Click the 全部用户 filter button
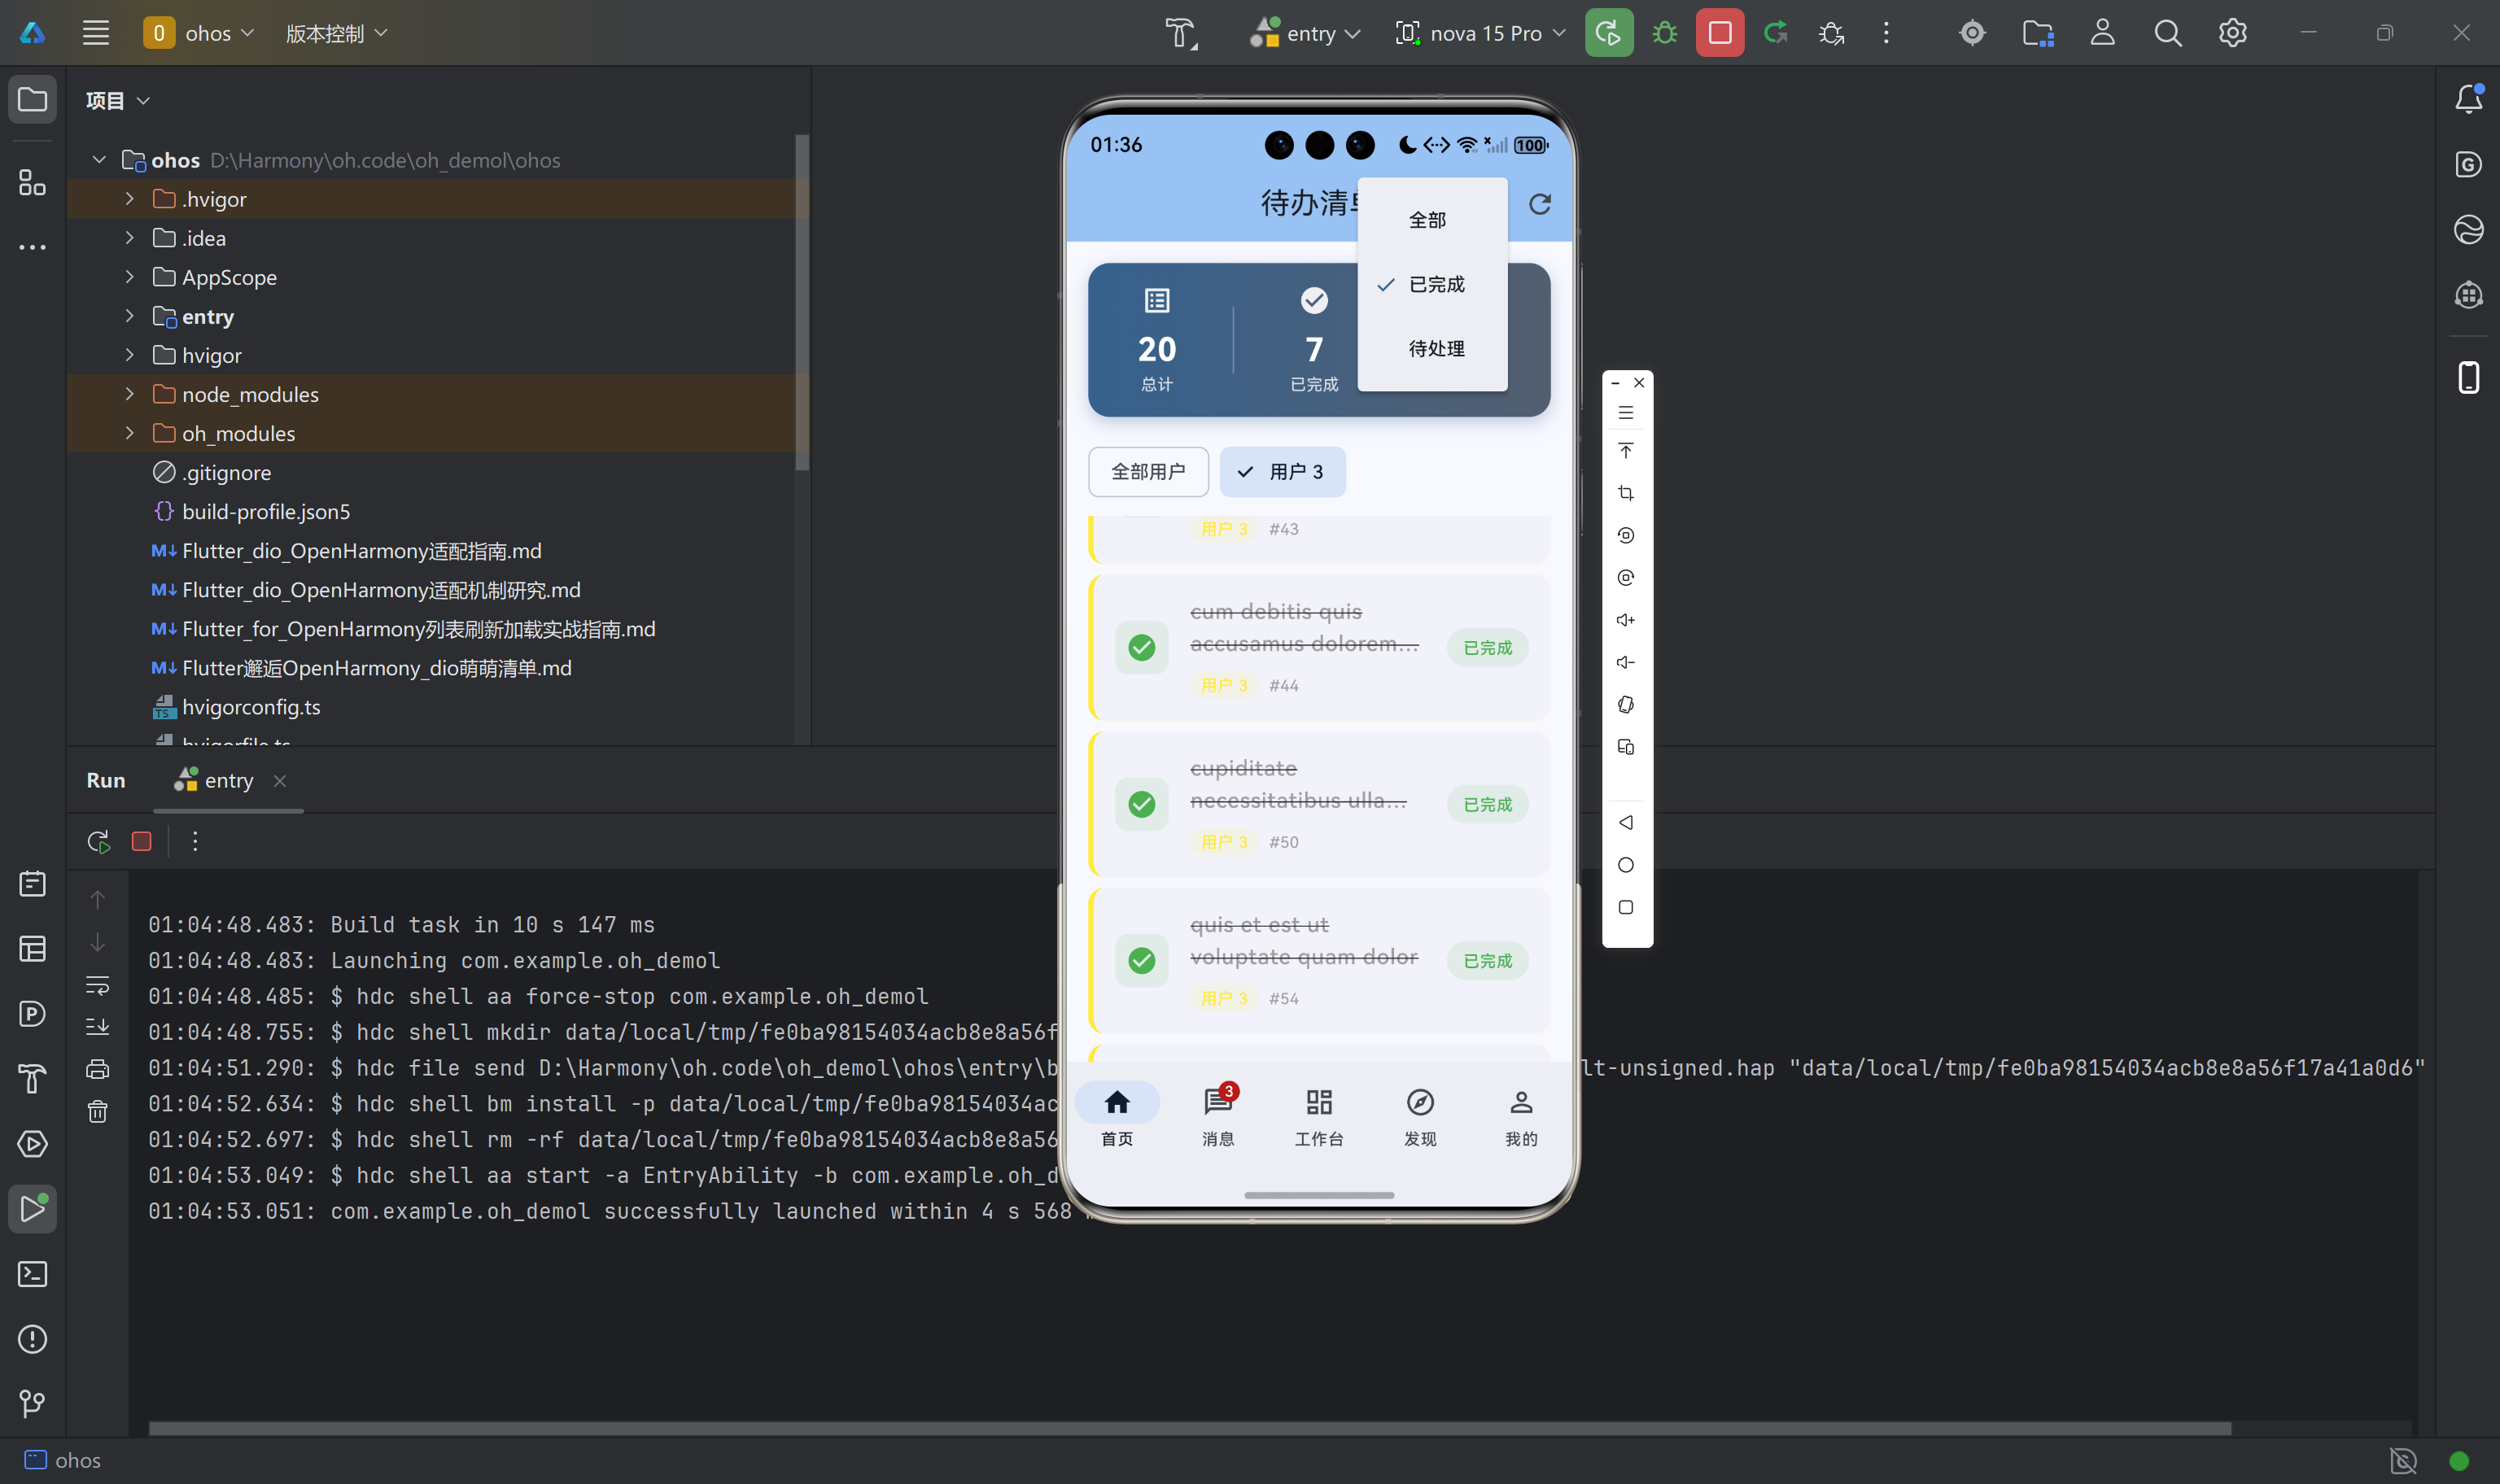 click(1147, 472)
